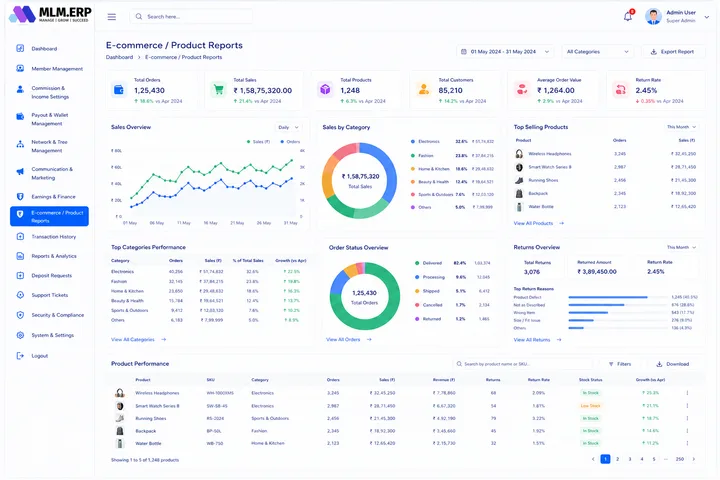The width and height of the screenshot is (720, 480).
Task: Click the Dashboard sidebar icon
Action: pos(20,48)
